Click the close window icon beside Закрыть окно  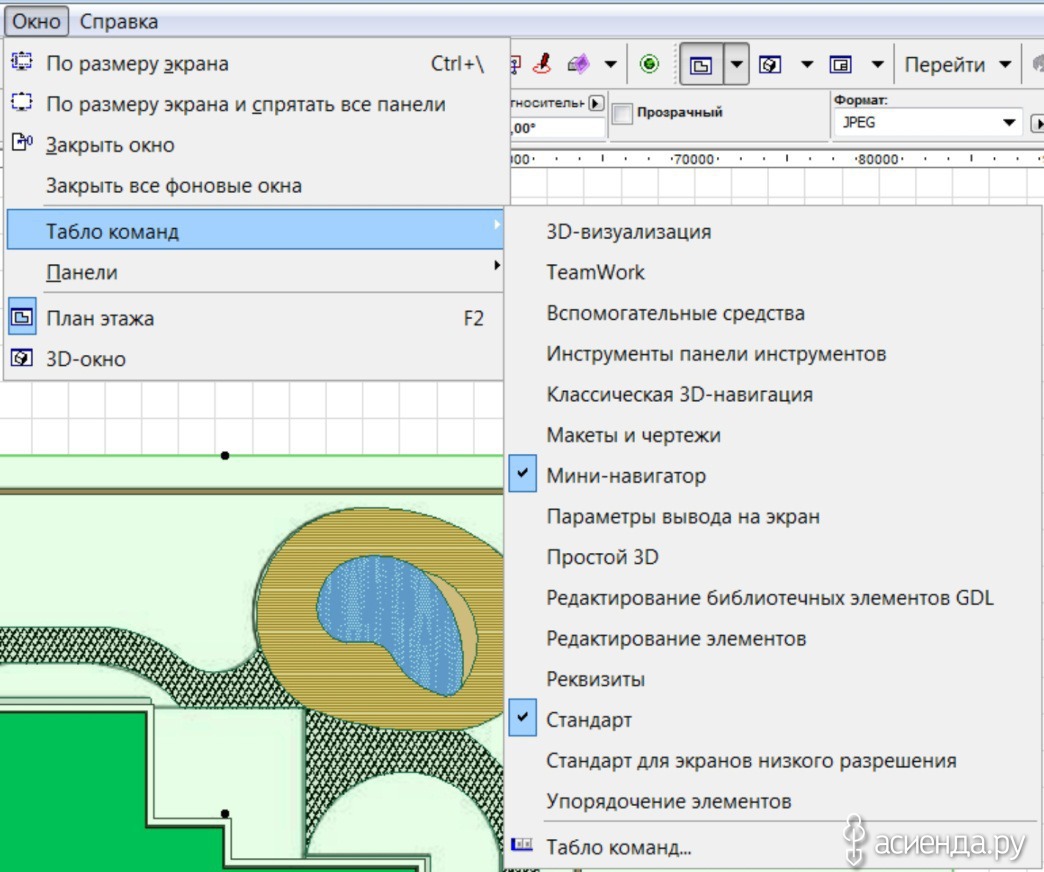(x=22, y=142)
